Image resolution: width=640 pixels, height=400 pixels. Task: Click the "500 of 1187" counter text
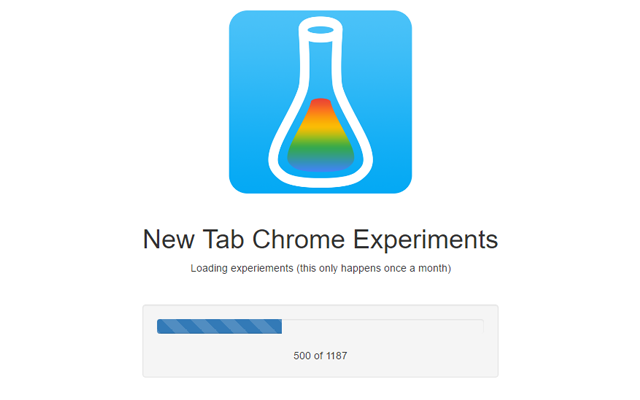click(320, 356)
